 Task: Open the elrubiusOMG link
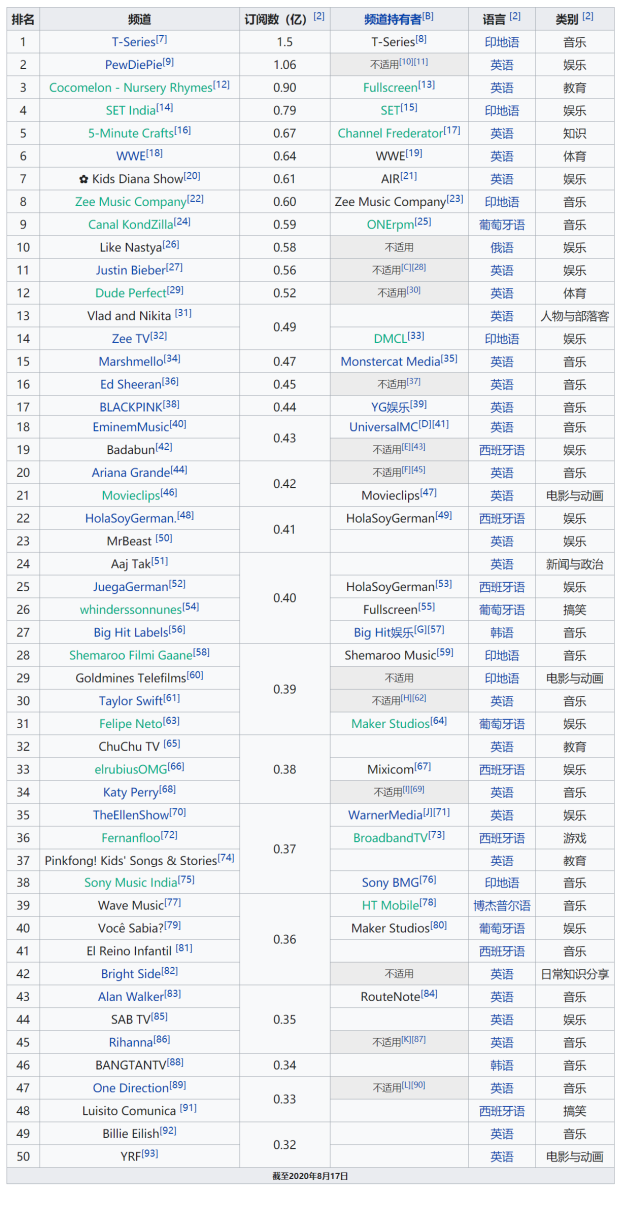pyautogui.click(x=131, y=770)
